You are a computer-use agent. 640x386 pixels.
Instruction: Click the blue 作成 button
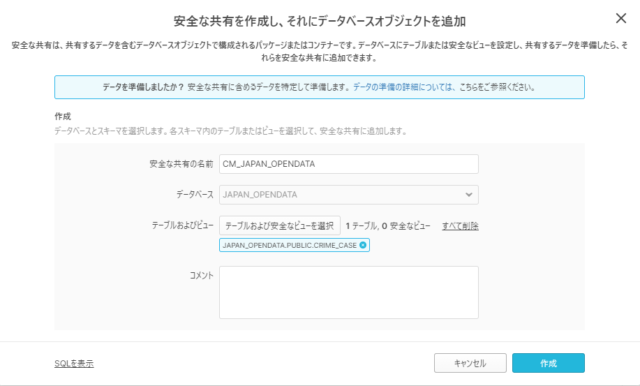pyautogui.click(x=548, y=363)
